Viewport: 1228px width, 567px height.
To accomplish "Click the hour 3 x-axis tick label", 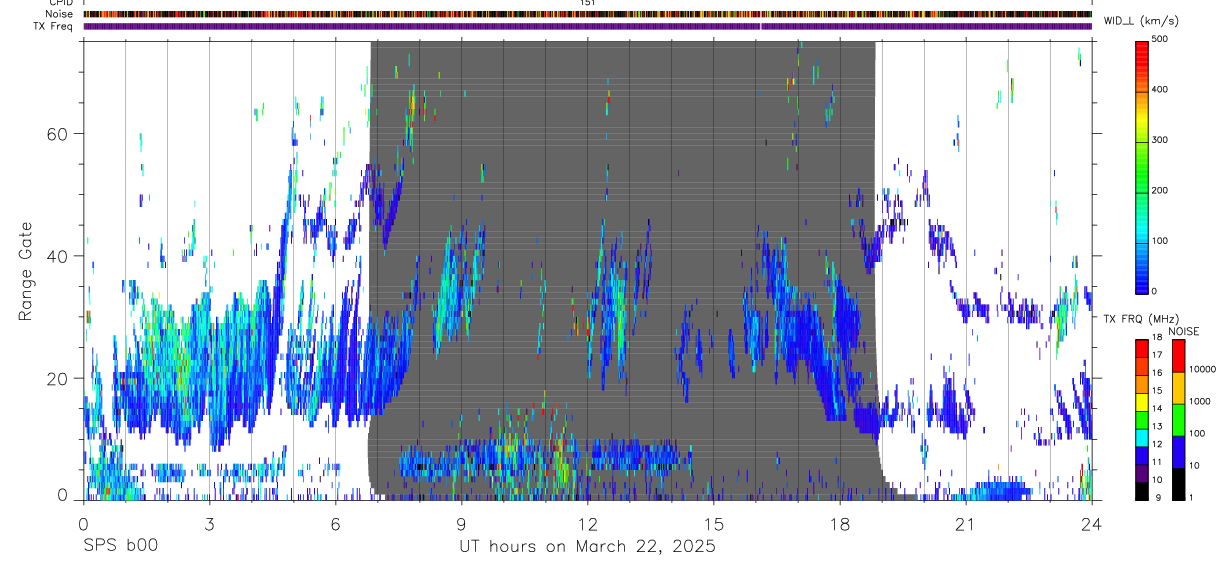I will click(209, 523).
